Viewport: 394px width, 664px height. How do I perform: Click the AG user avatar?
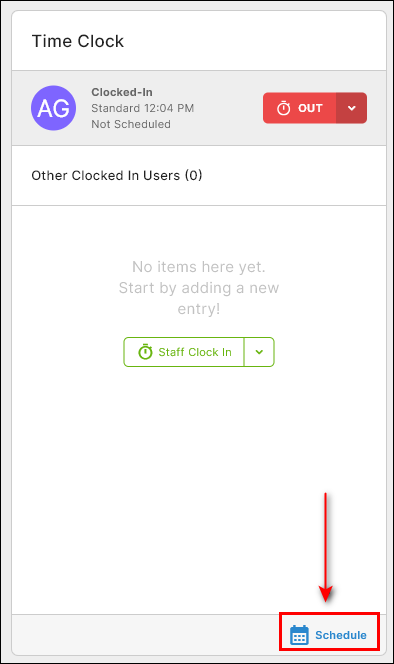tap(53, 108)
